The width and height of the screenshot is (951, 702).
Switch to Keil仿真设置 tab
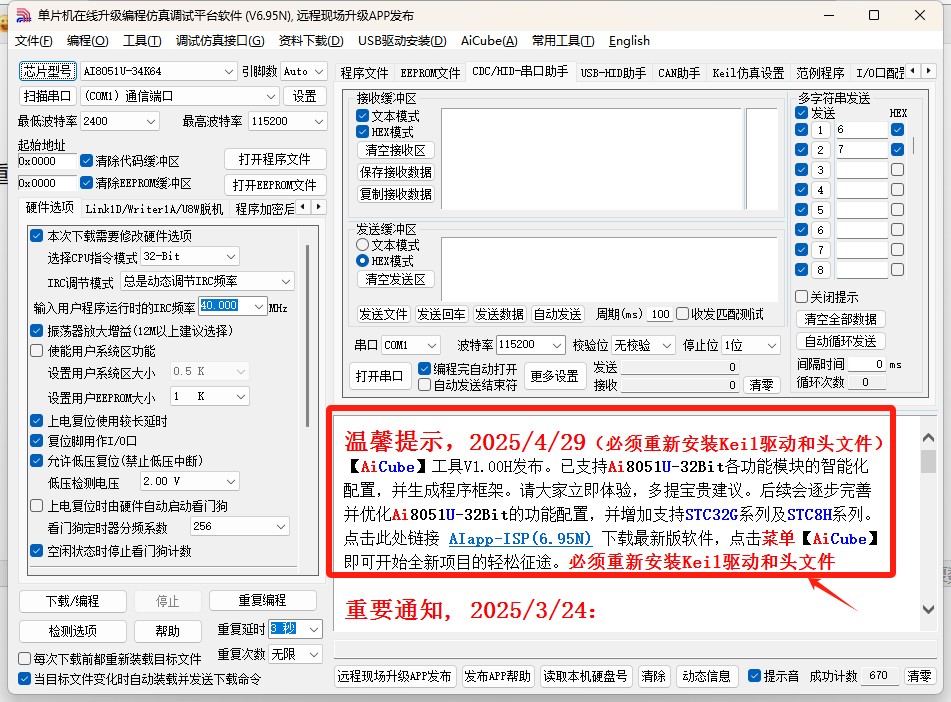tap(748, 73)
